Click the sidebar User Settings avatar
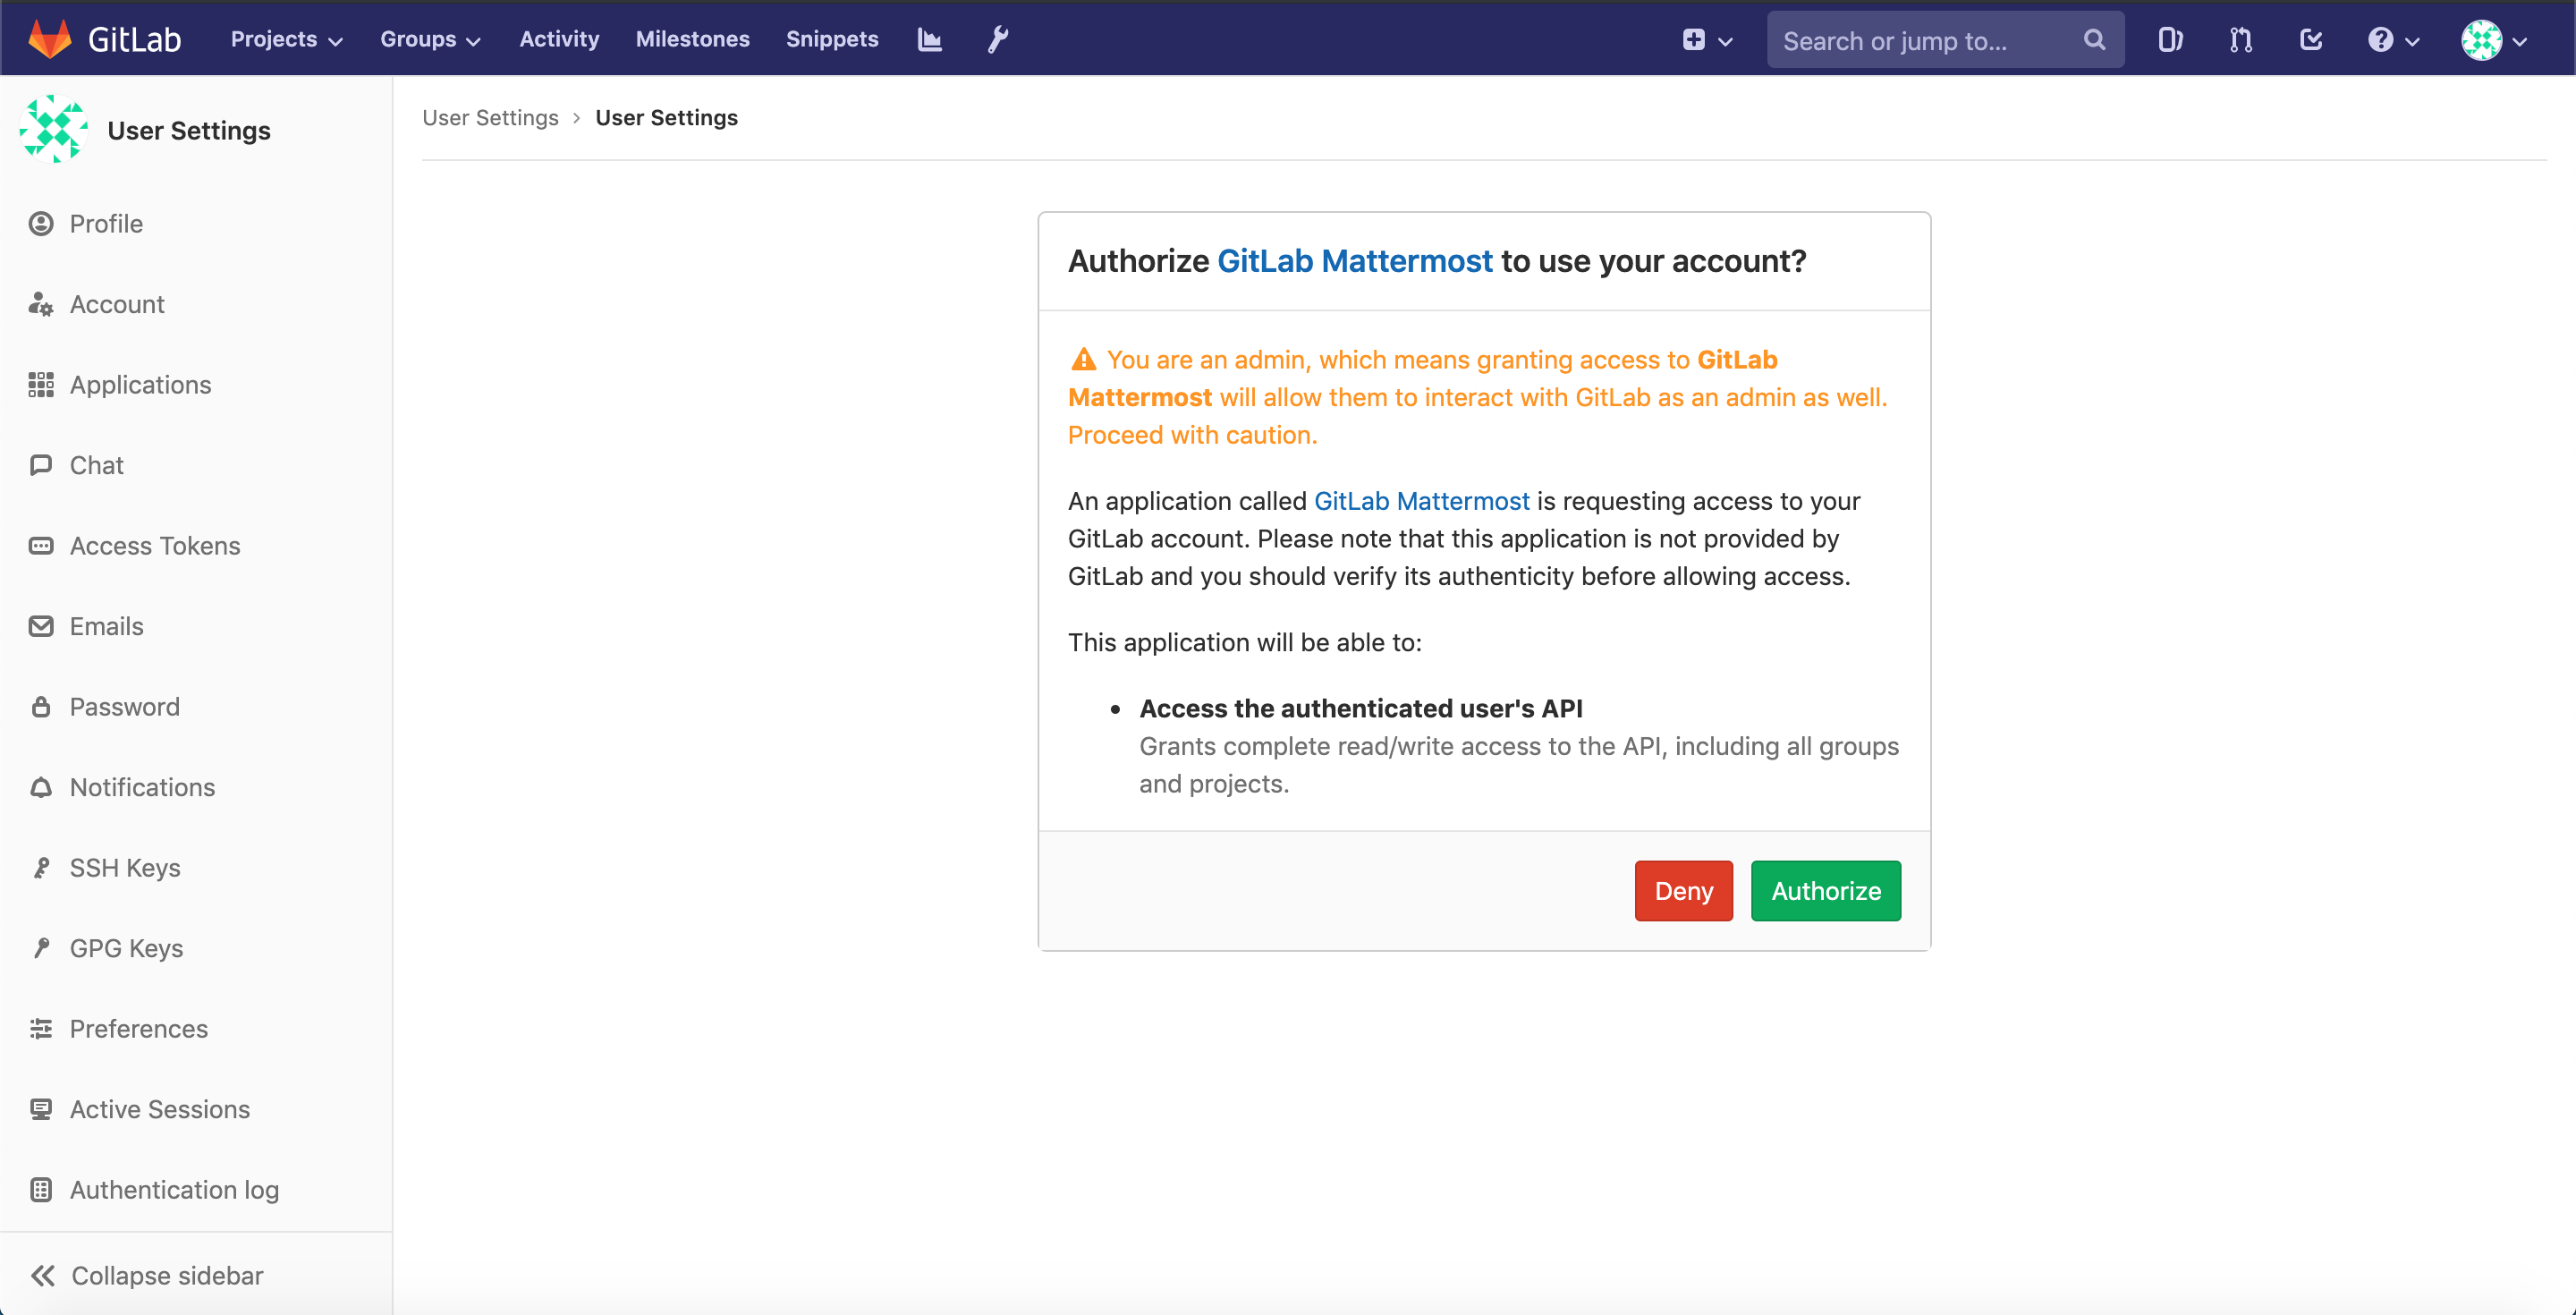2576x1315 pixels. click(x=54, y=130)
